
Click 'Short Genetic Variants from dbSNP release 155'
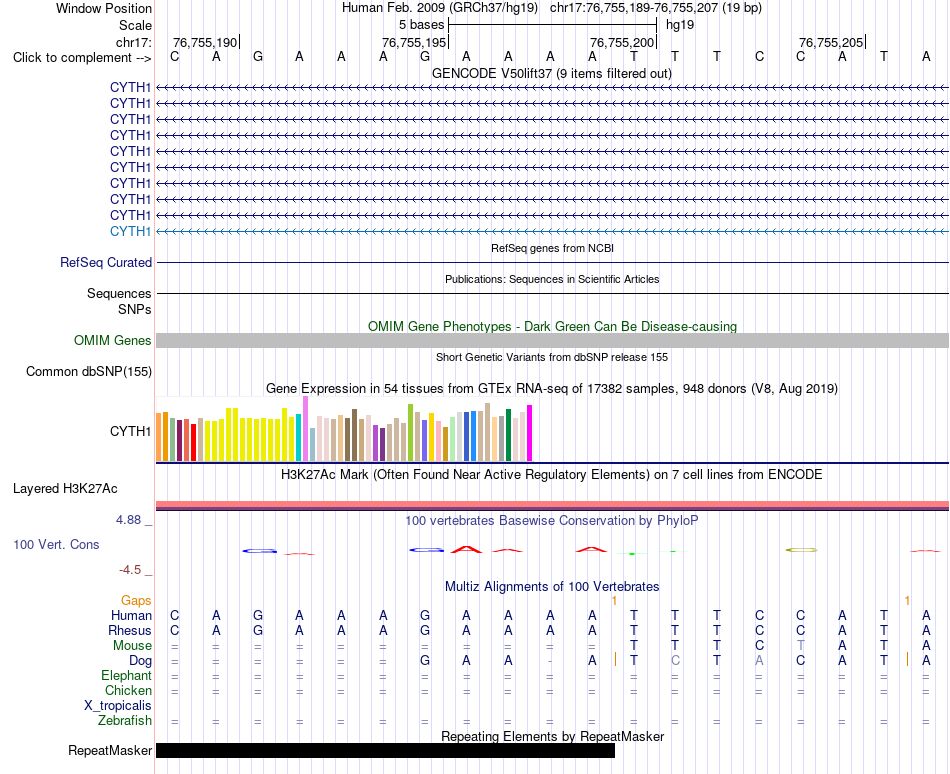pyautogui.click(x=552, y=357)
